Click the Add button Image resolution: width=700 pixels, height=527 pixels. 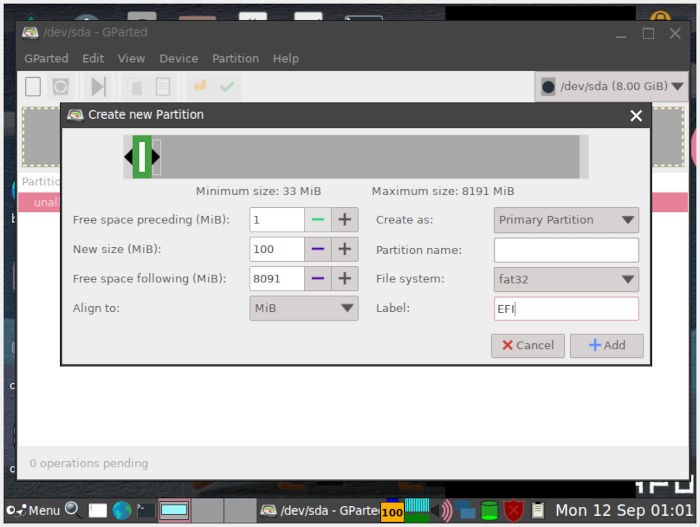click(x=607, y=345)
